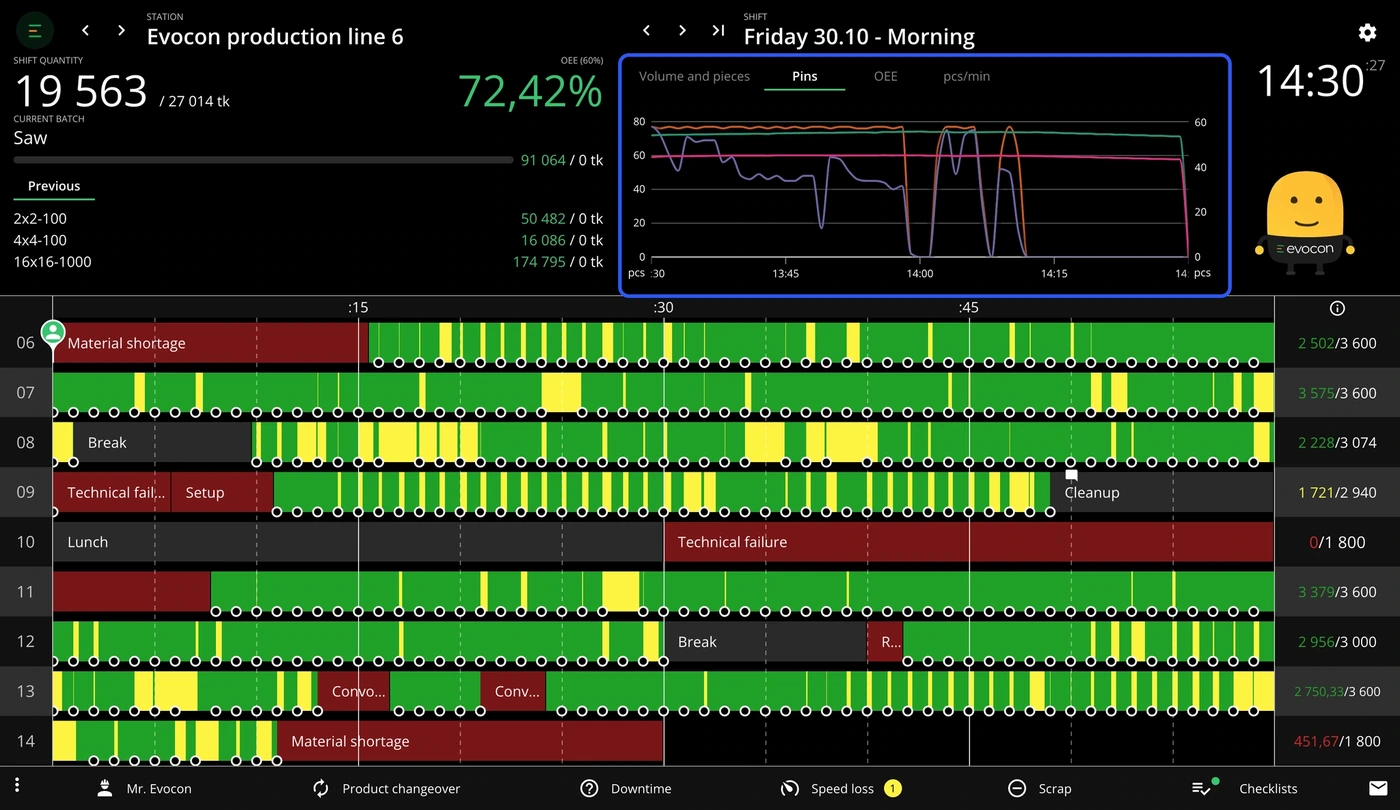Screen dimensions: 1400x810
Task: Click the Cleanup block in hour 09
Action: coord(1162,492)
